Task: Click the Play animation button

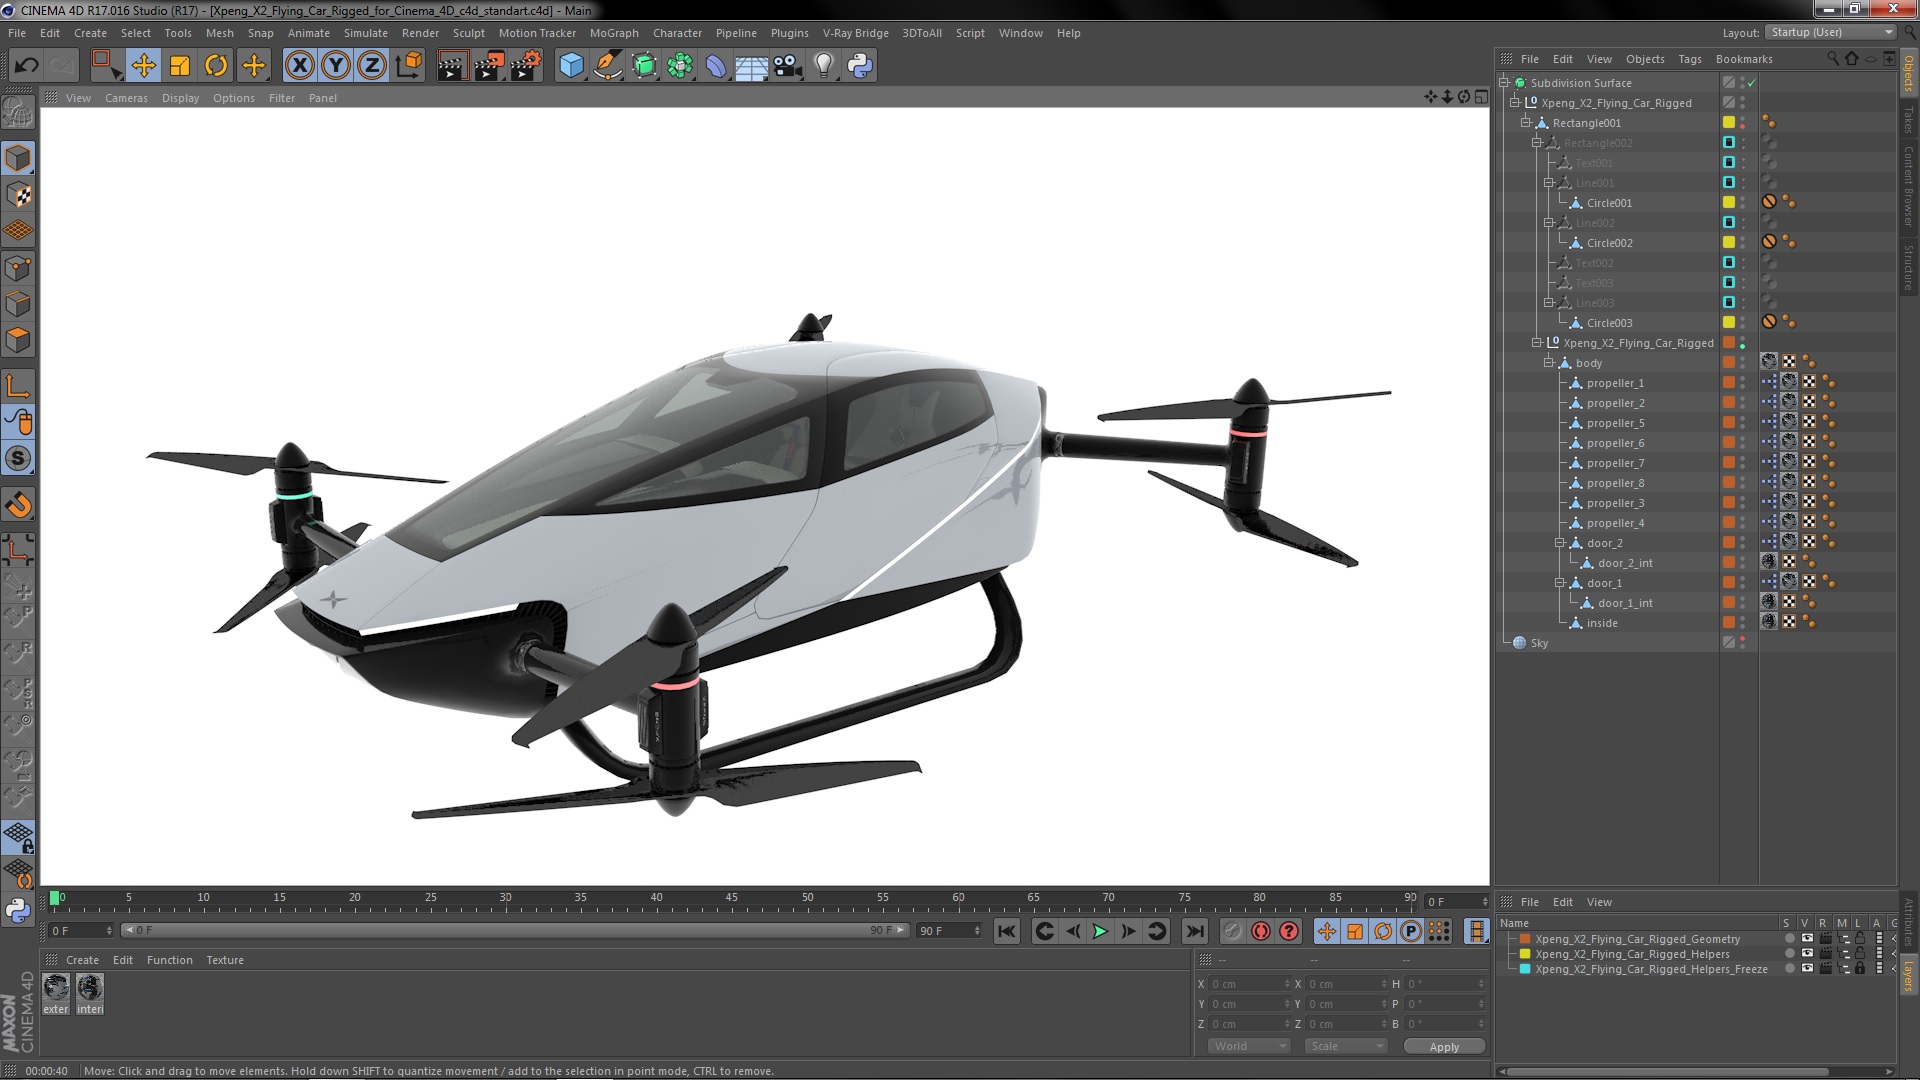Action: point(1100,932)
